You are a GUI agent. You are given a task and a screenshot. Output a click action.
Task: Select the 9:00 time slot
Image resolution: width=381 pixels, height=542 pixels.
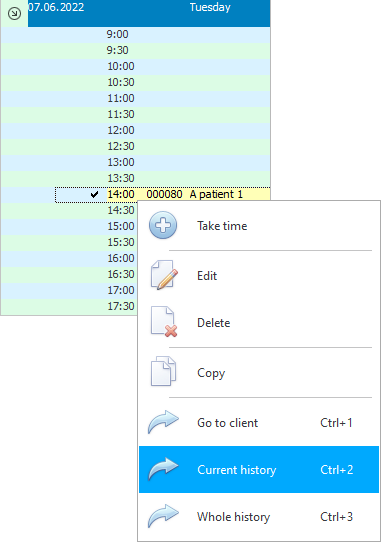click(135, 35)
